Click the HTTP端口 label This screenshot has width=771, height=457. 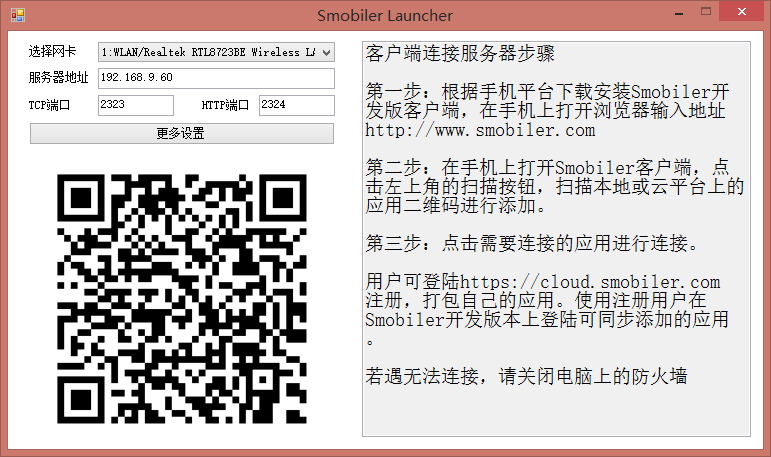point(225,105)
